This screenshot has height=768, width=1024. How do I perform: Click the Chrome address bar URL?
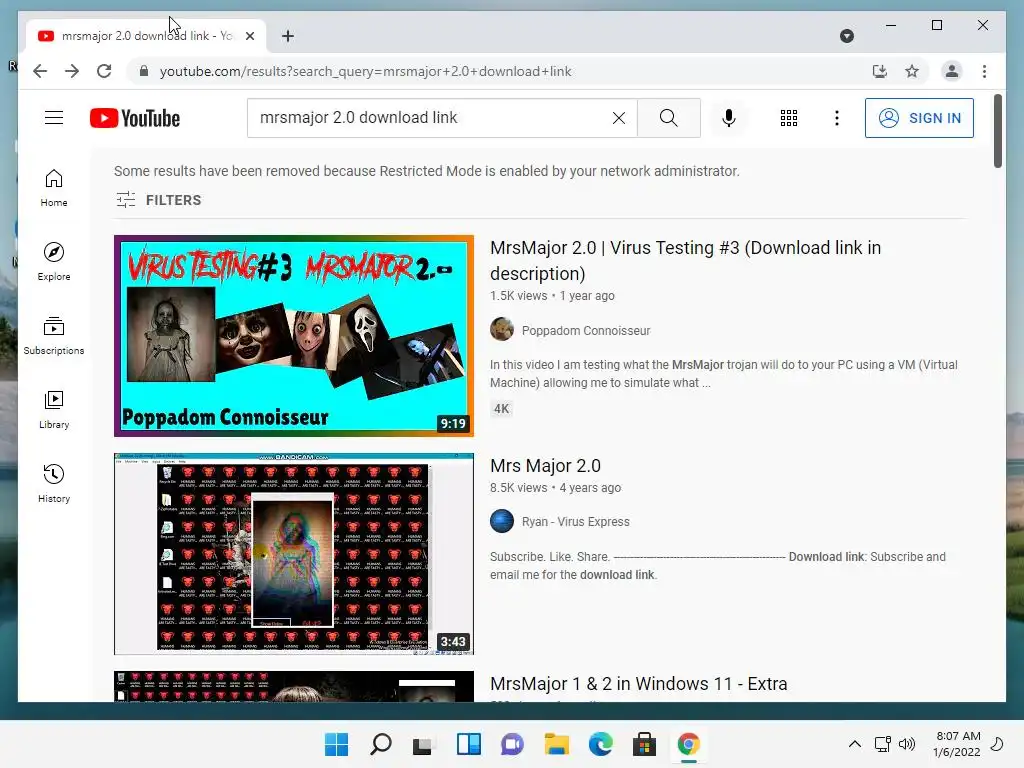point(366,71)
